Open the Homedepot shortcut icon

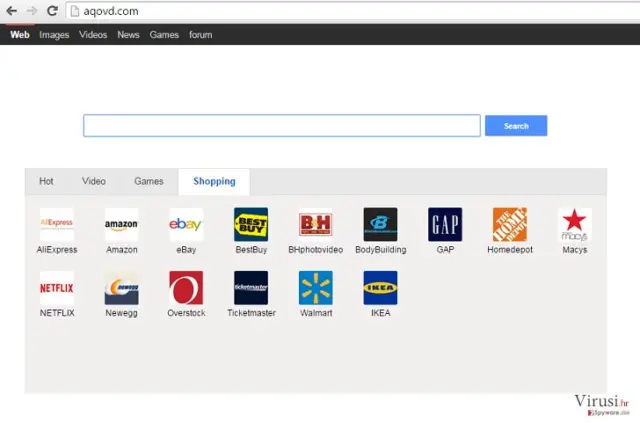pos(510,225)
